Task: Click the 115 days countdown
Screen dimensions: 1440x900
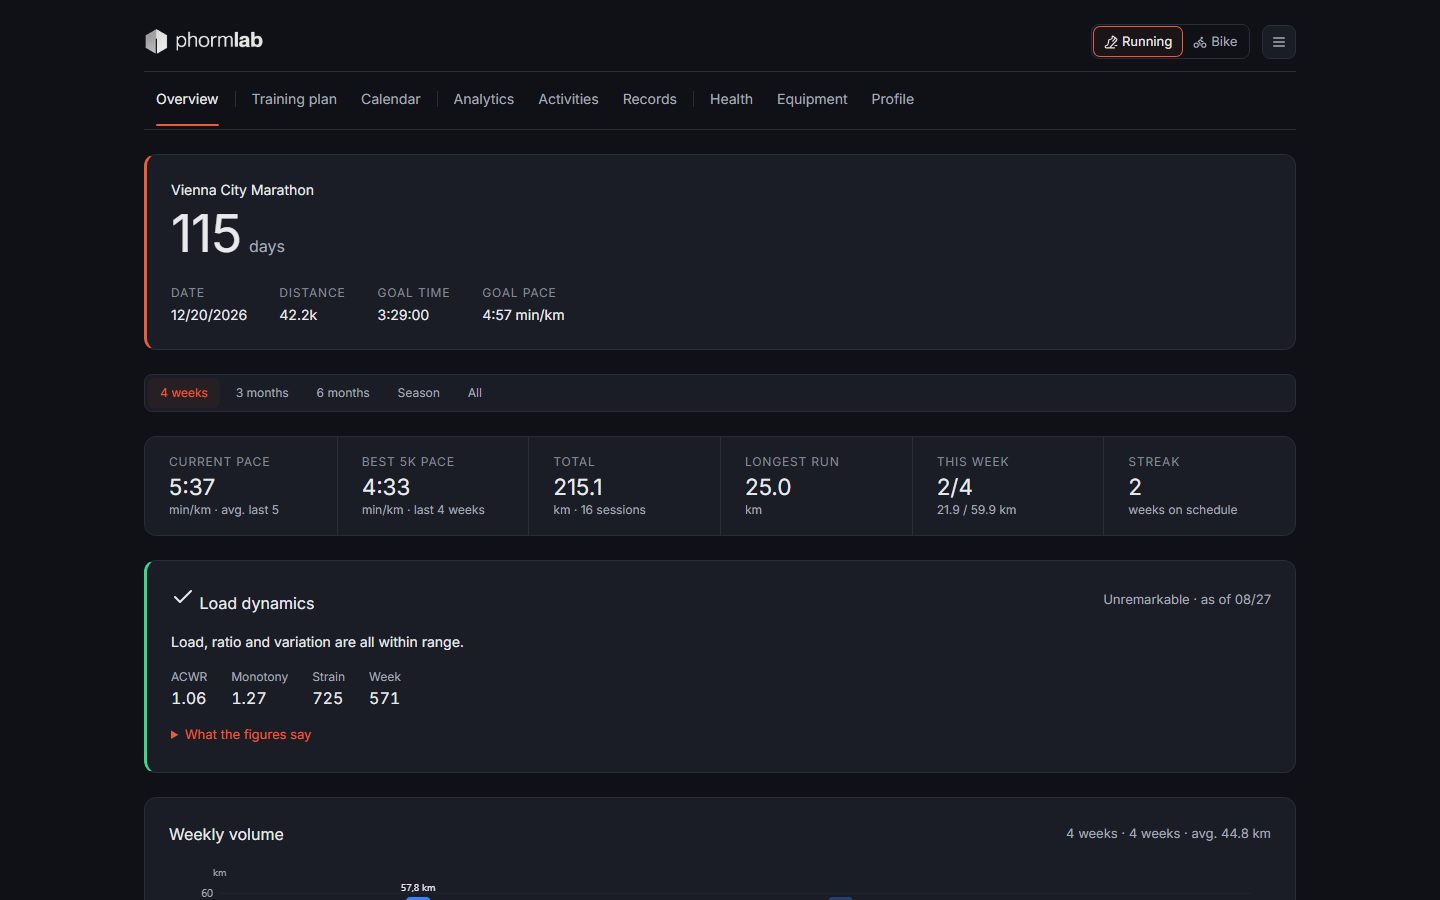Action: click(228, 234)
